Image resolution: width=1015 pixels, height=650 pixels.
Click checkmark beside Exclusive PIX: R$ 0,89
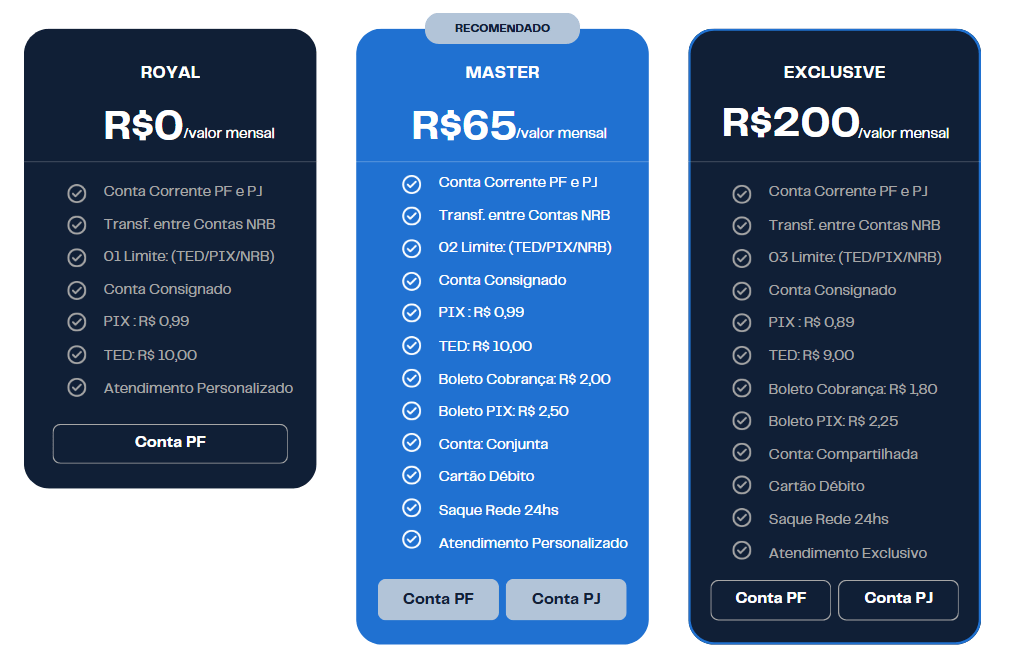click(742, 322)
